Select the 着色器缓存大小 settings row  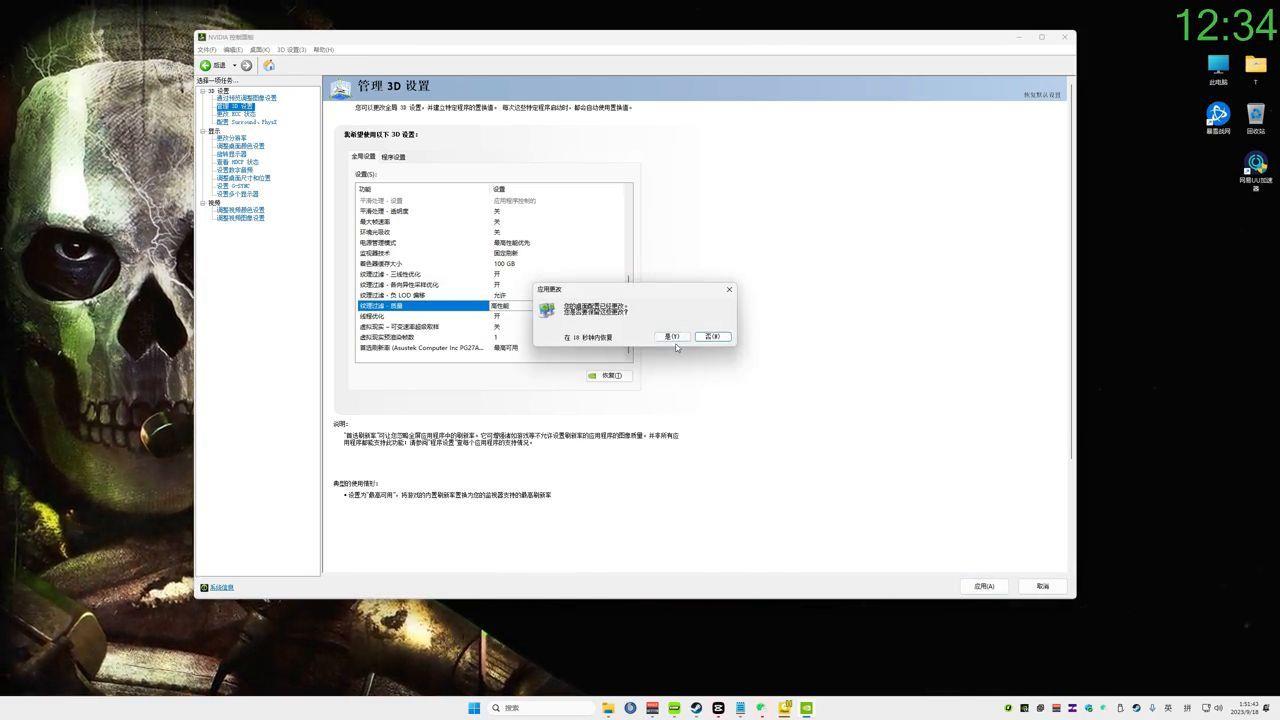(491, 264)
